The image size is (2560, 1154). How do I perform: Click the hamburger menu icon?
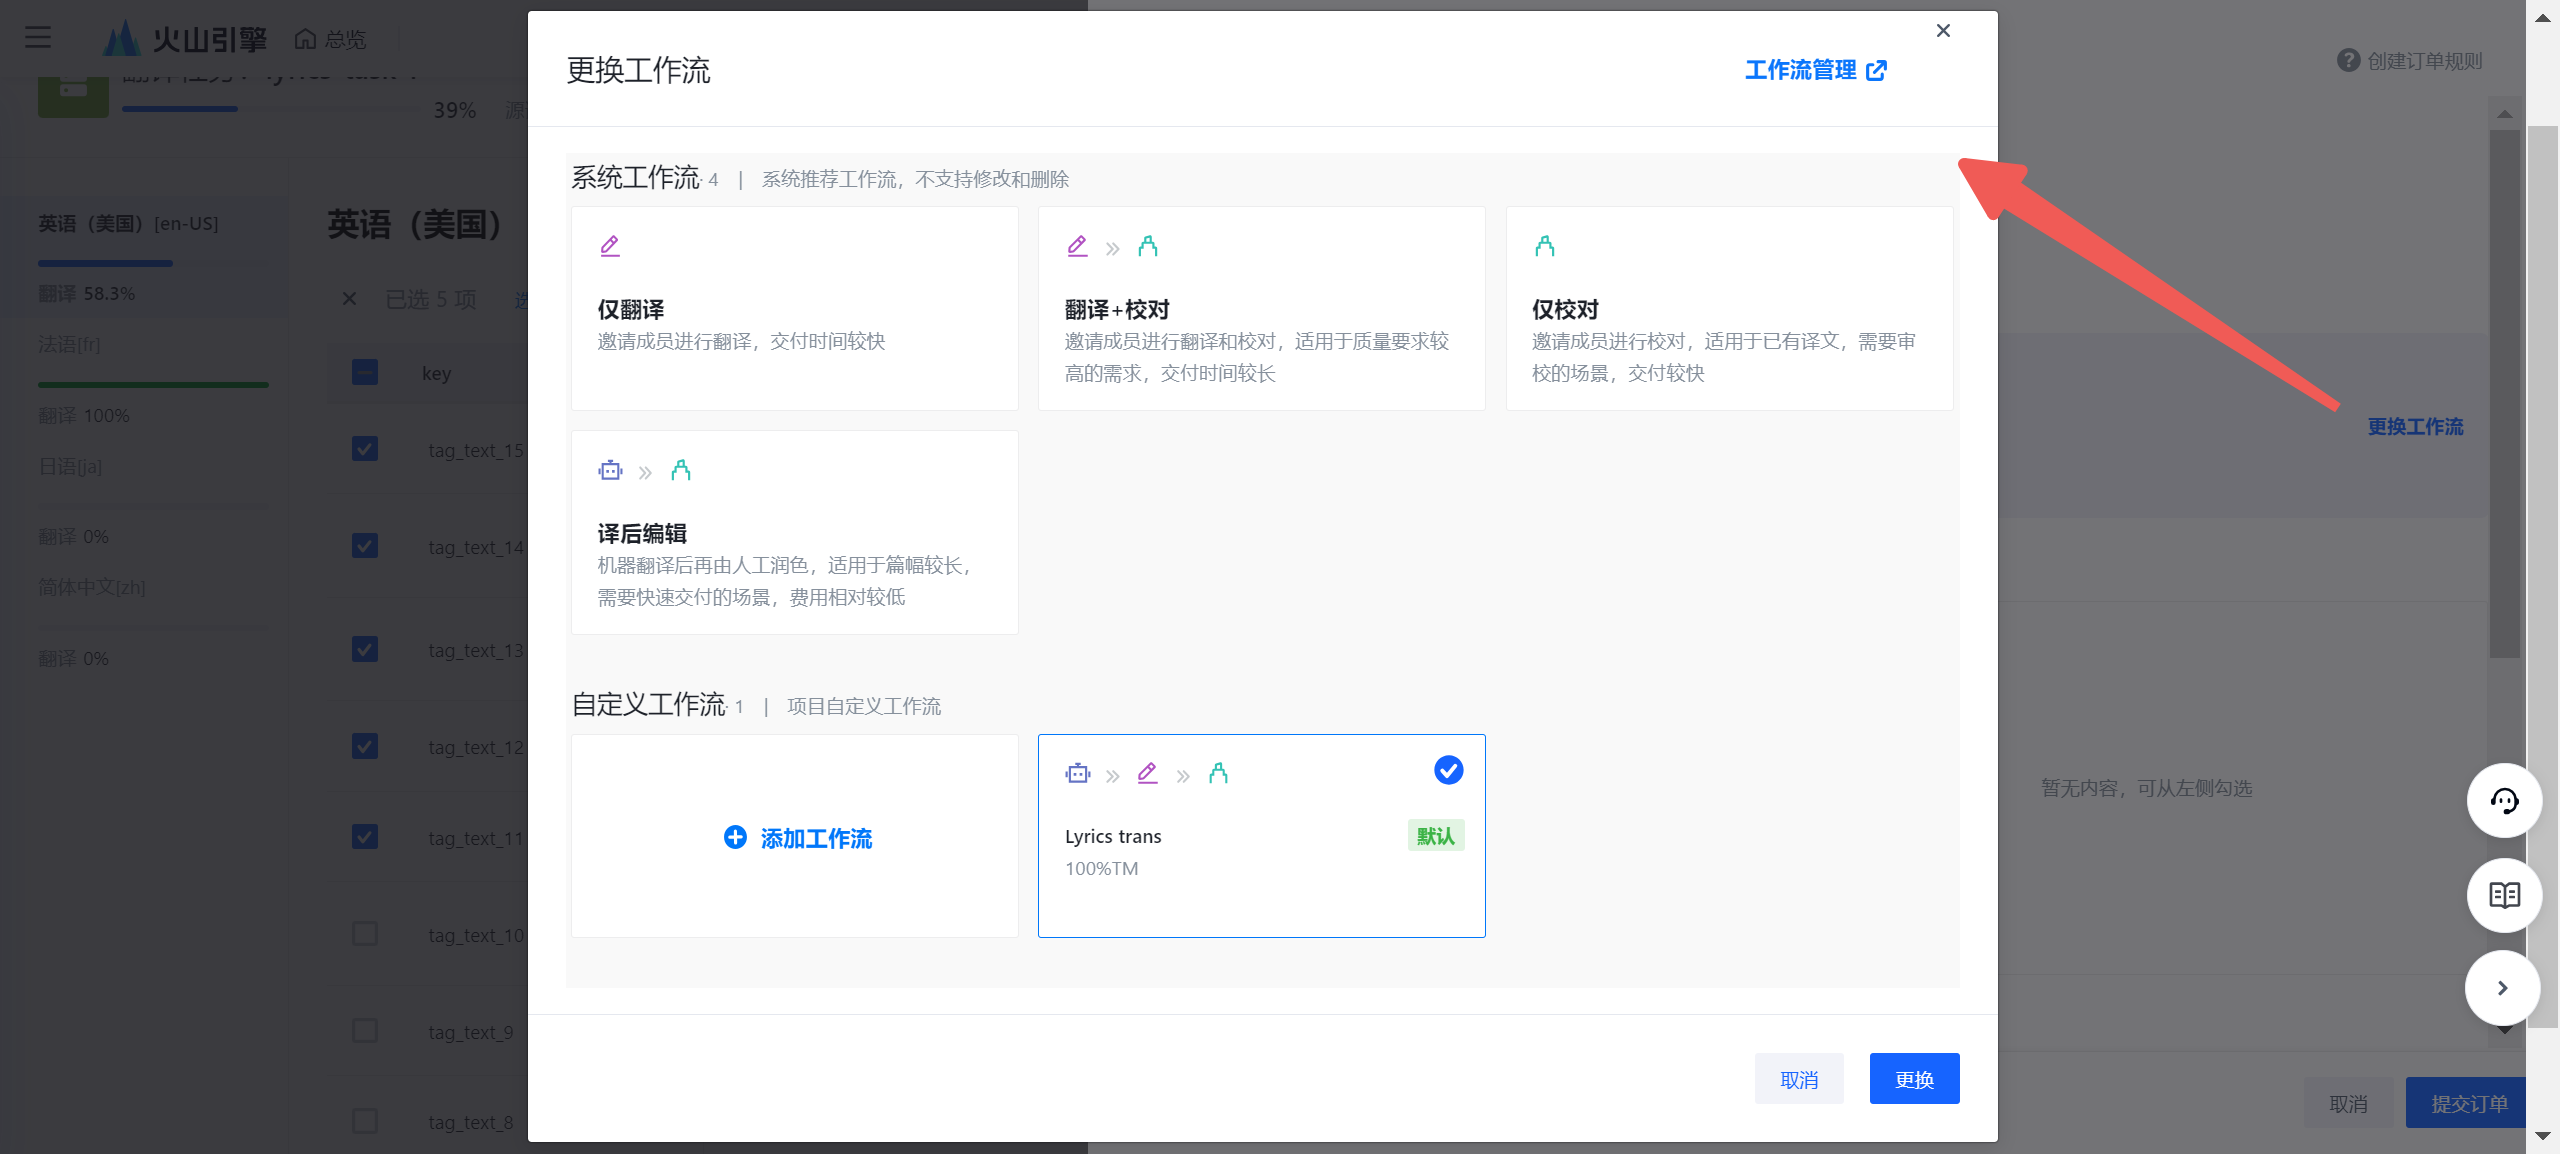38,38
